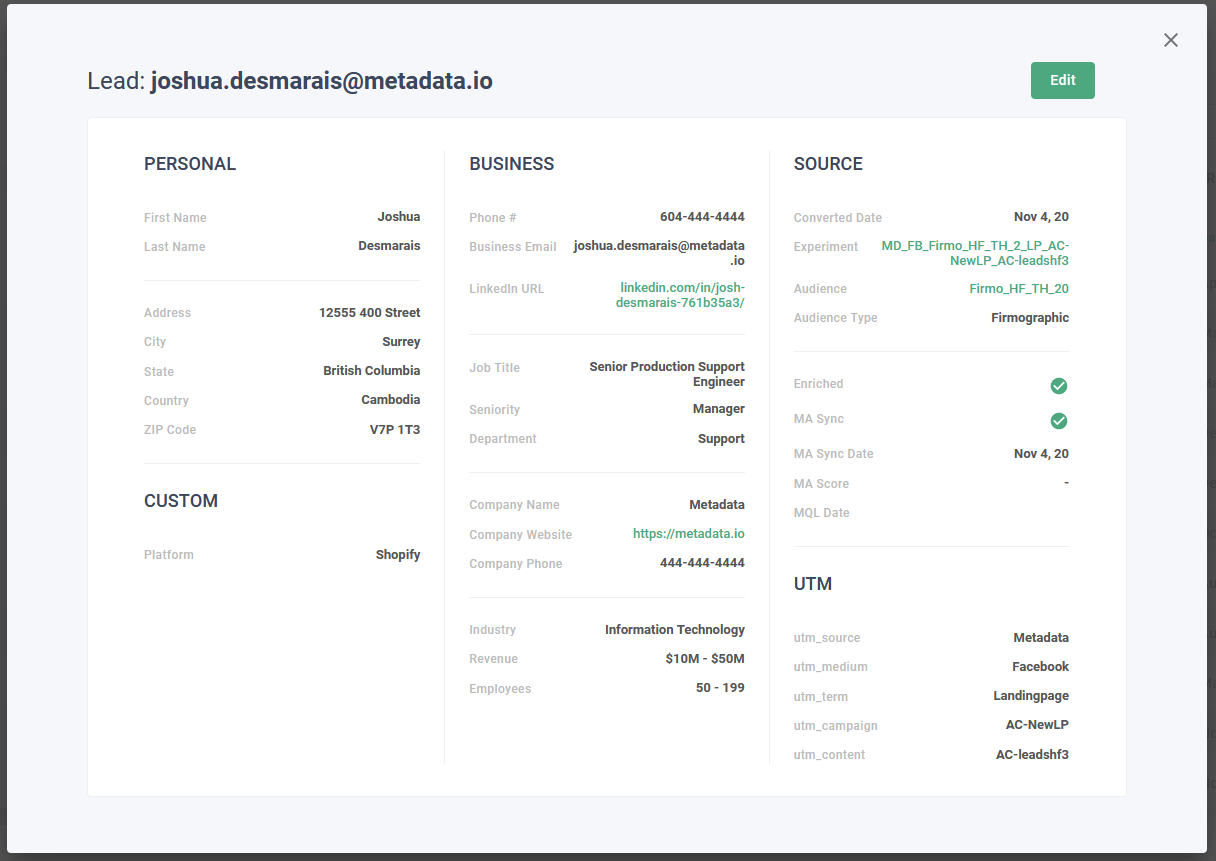The width and height of the screenshot is (1216, 861).
Task: Click the MA Sync green checkmark icon
Action: pyautogui.click(x=1059, y=421)
